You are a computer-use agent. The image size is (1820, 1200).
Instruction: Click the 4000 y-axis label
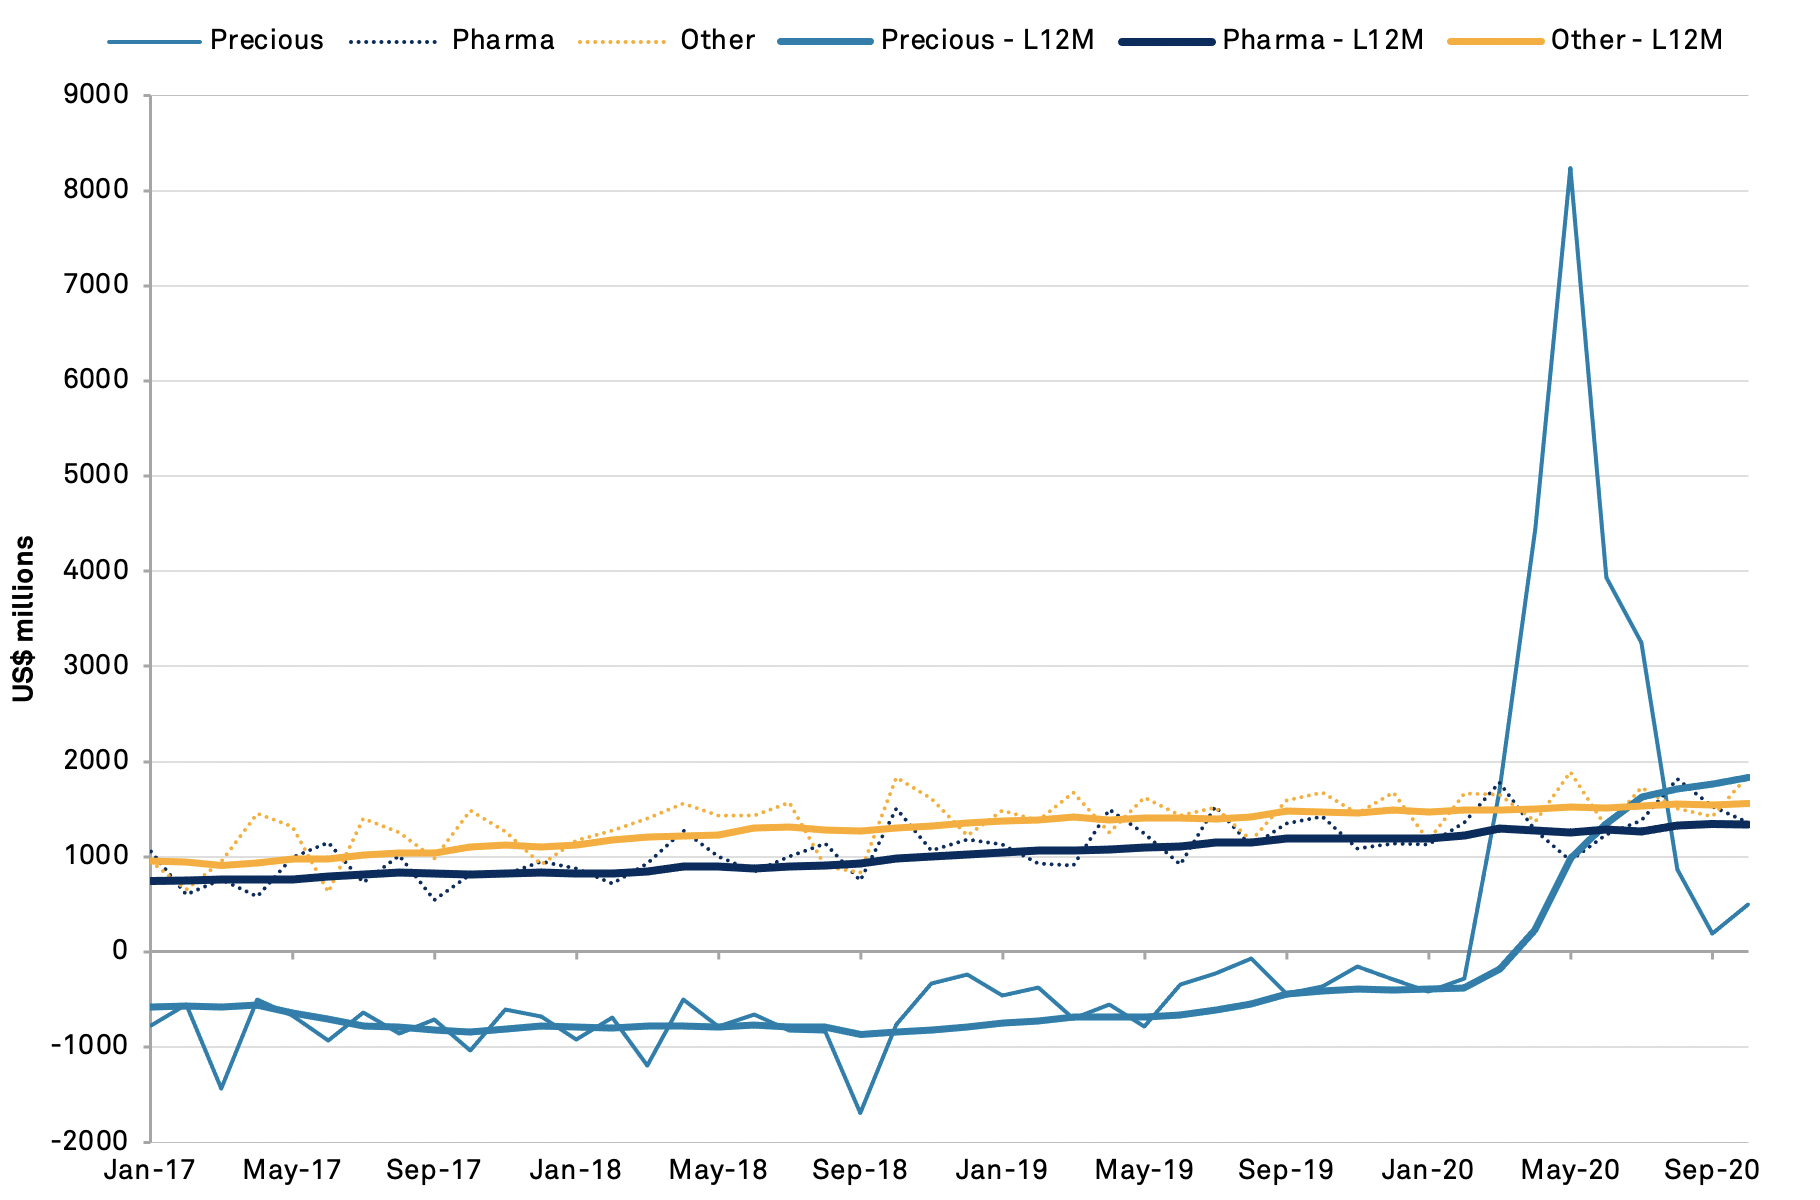tap(97, 570)
